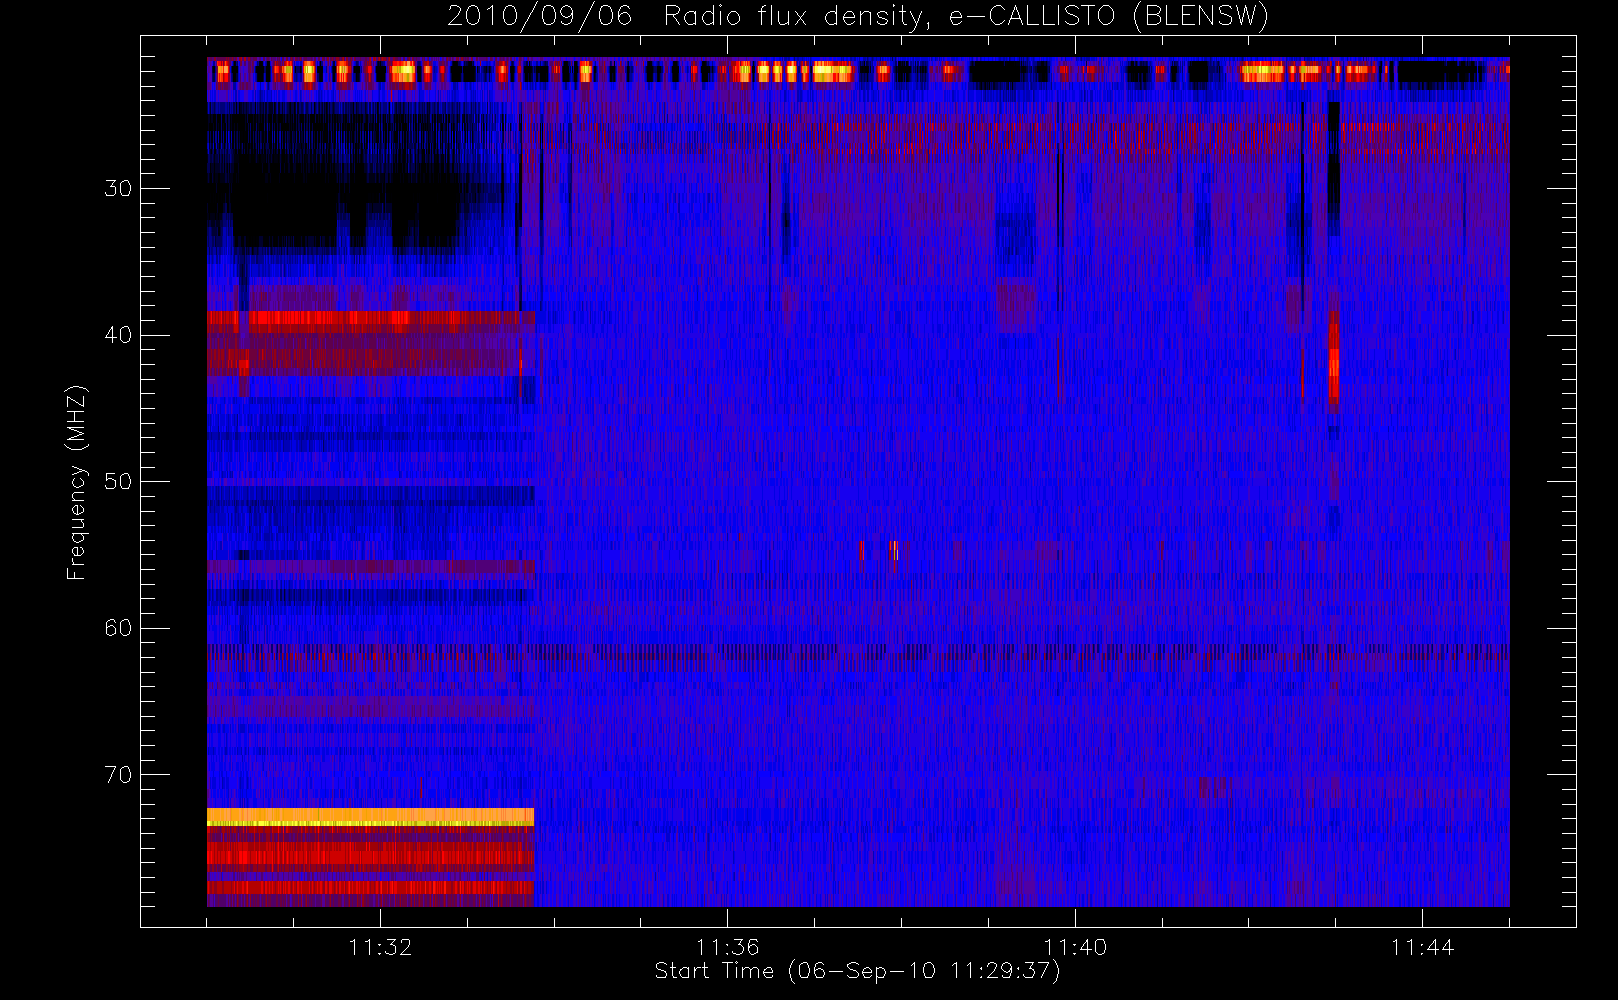
Task: Click the 11:40 time tick label
Action: pyautogui.click(x=1075, y=947)
